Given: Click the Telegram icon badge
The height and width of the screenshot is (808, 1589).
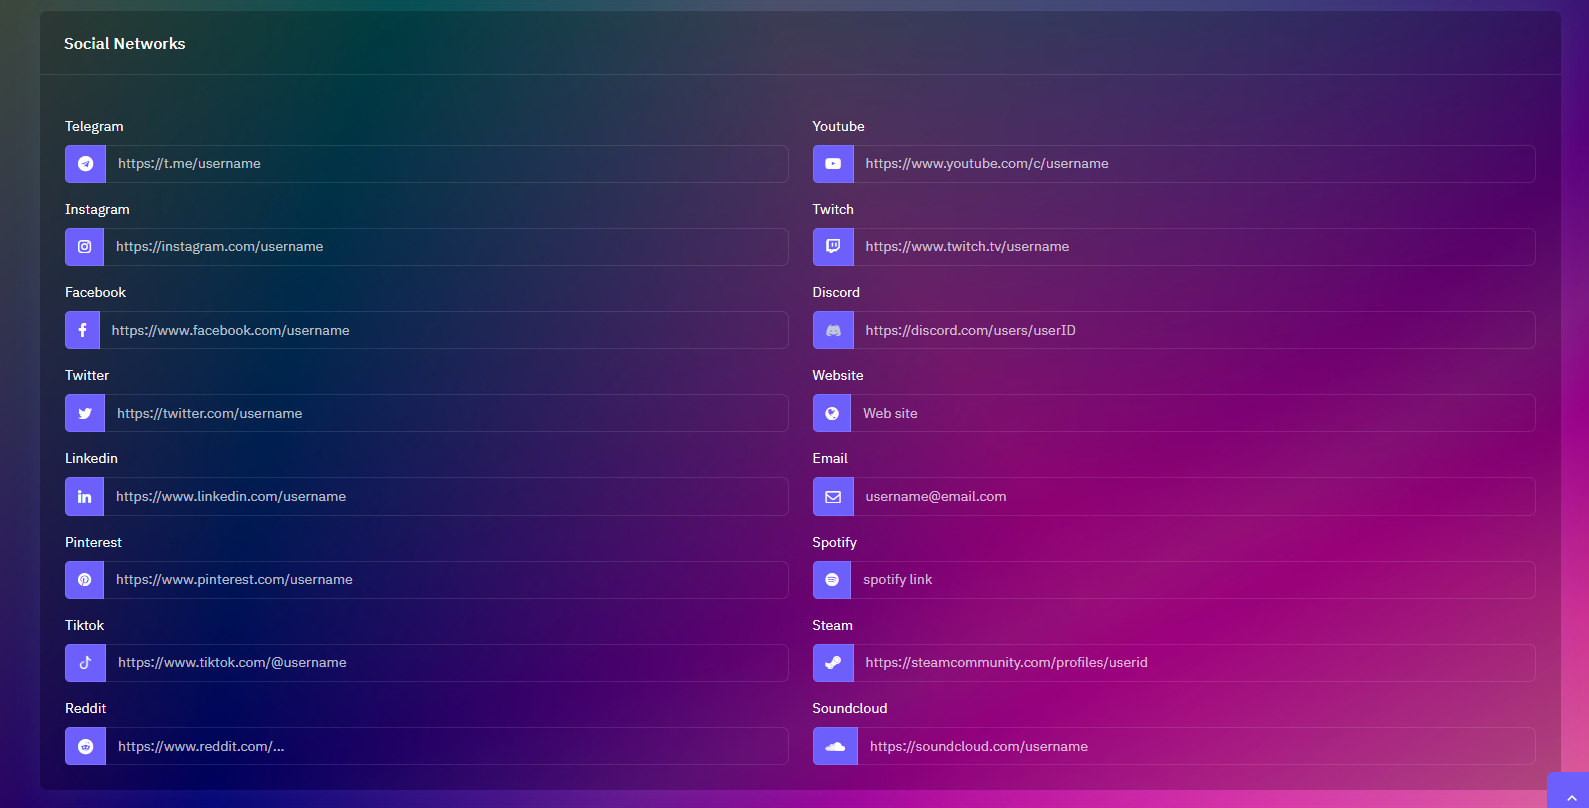Looking at the screenshot, I should 86,164.
